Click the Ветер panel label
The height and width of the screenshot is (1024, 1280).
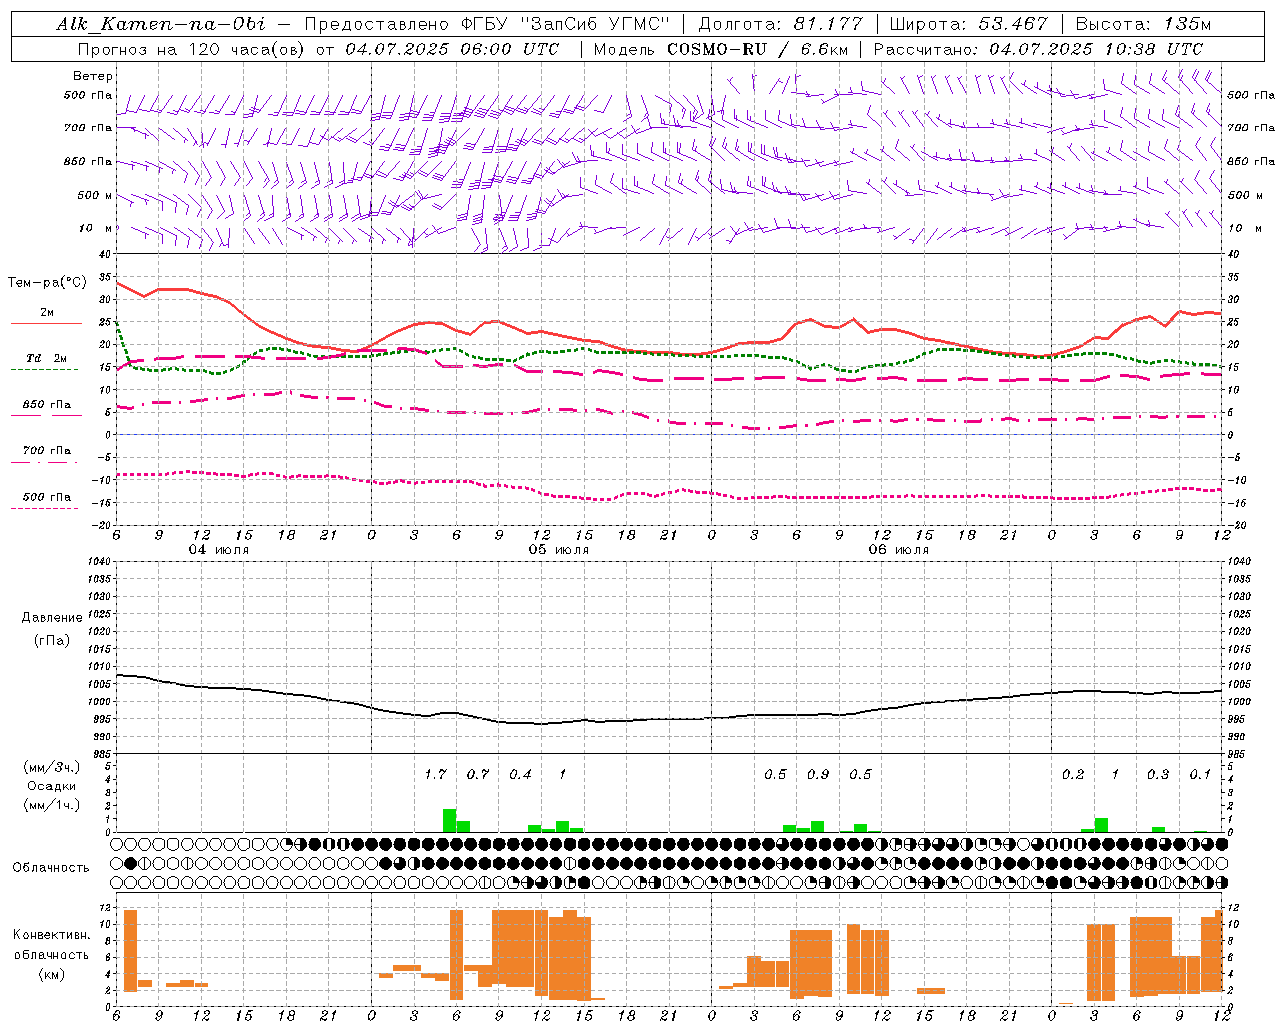coord(93,76)
